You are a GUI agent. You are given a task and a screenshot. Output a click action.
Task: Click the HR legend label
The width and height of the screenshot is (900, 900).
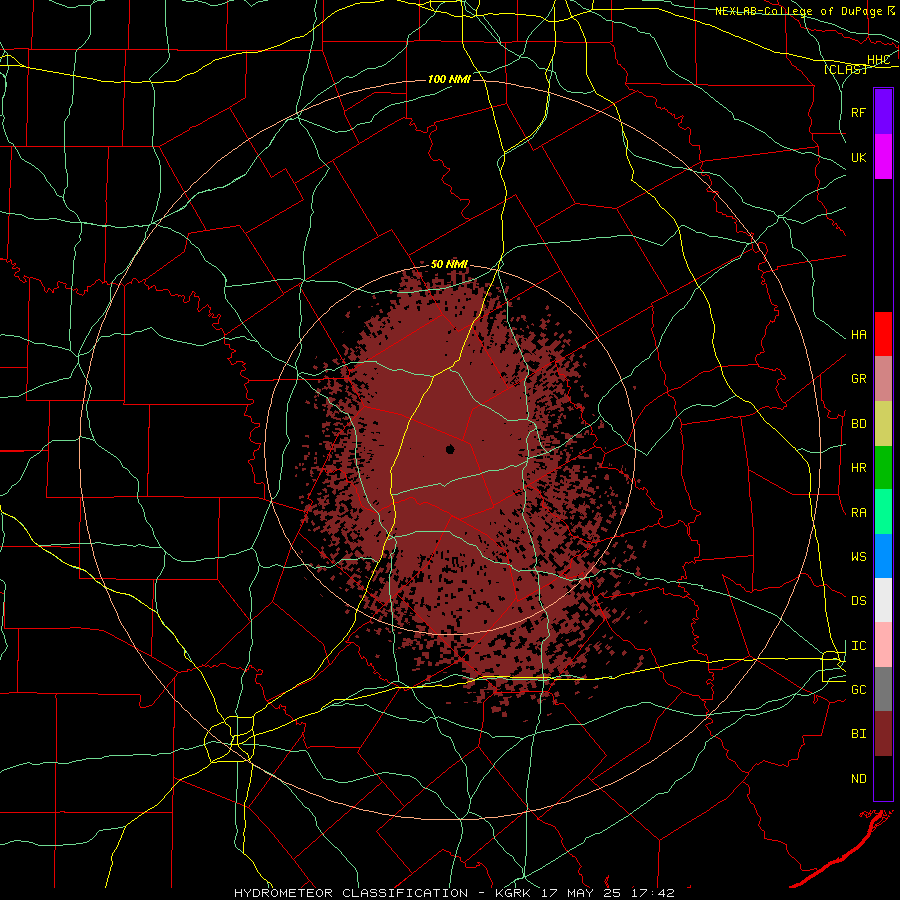[x=858, y=468]
